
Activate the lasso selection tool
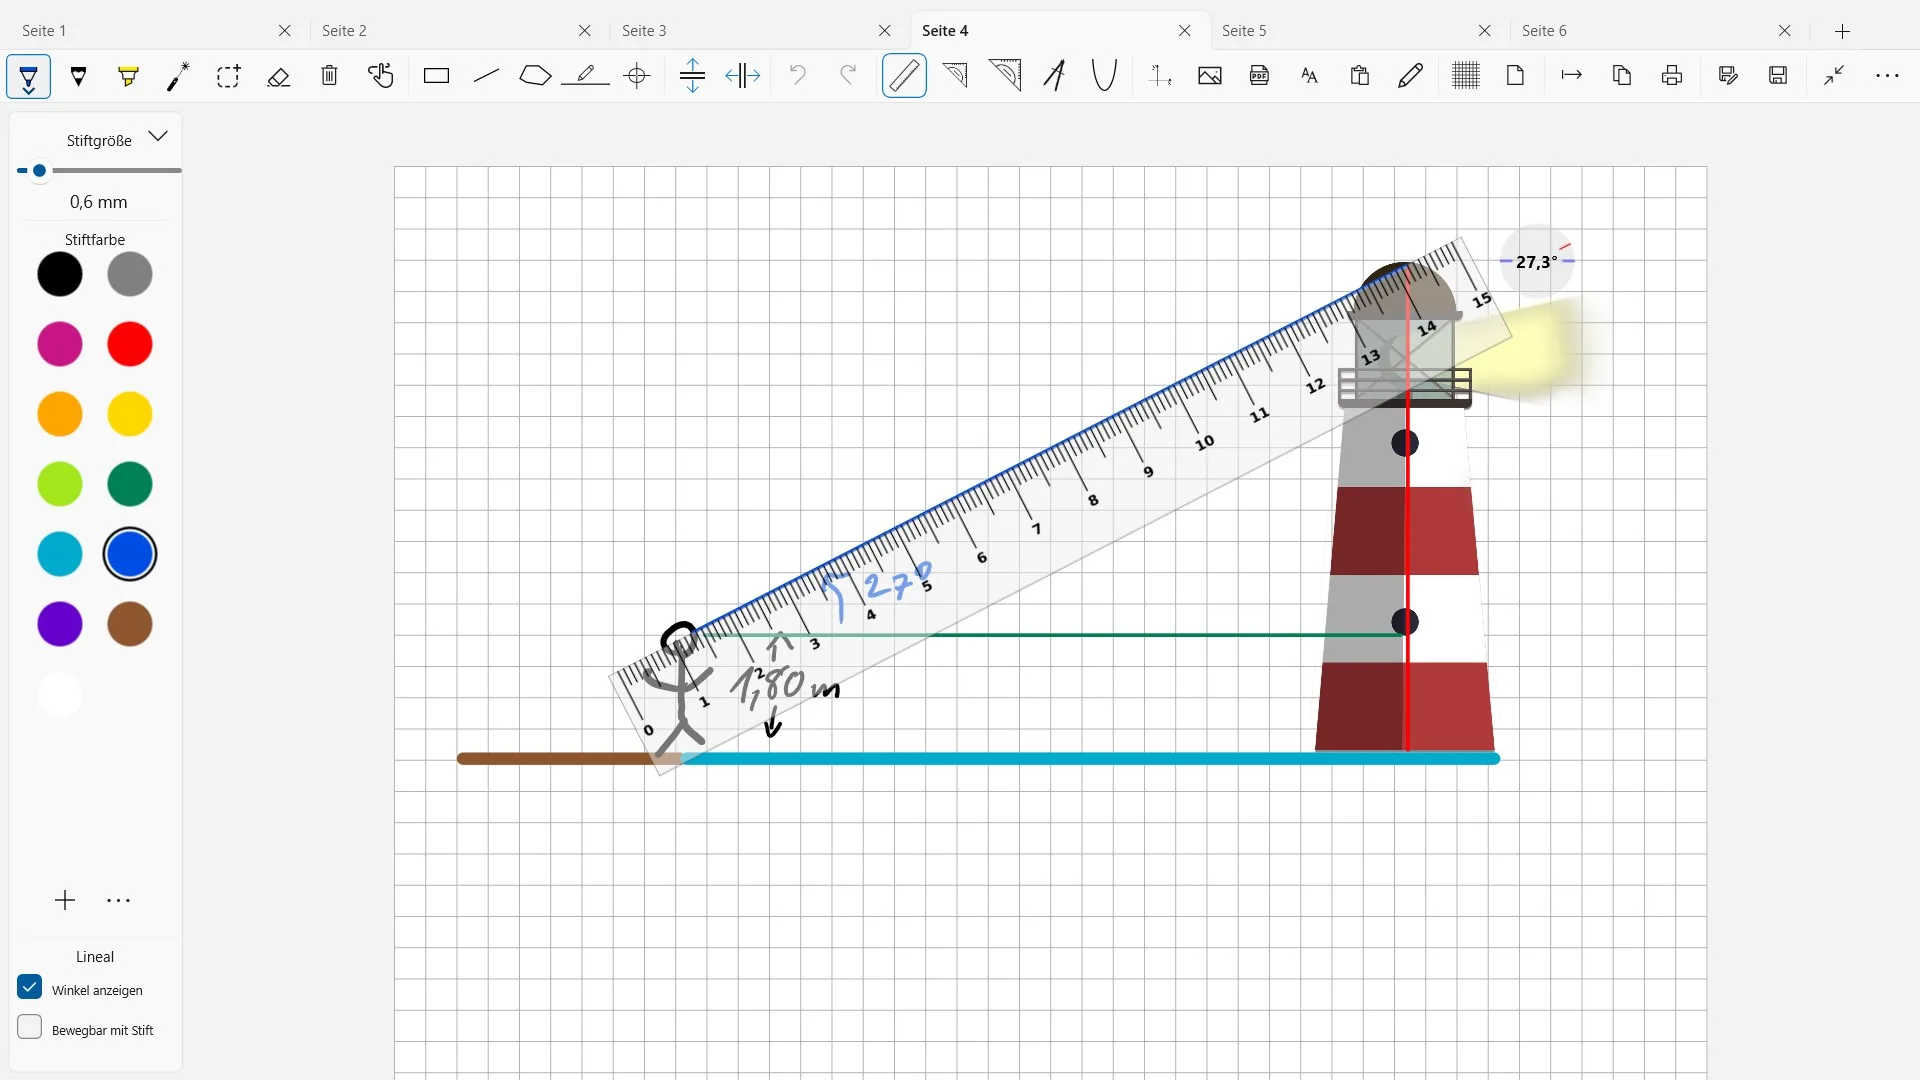(x=228, y=76)
